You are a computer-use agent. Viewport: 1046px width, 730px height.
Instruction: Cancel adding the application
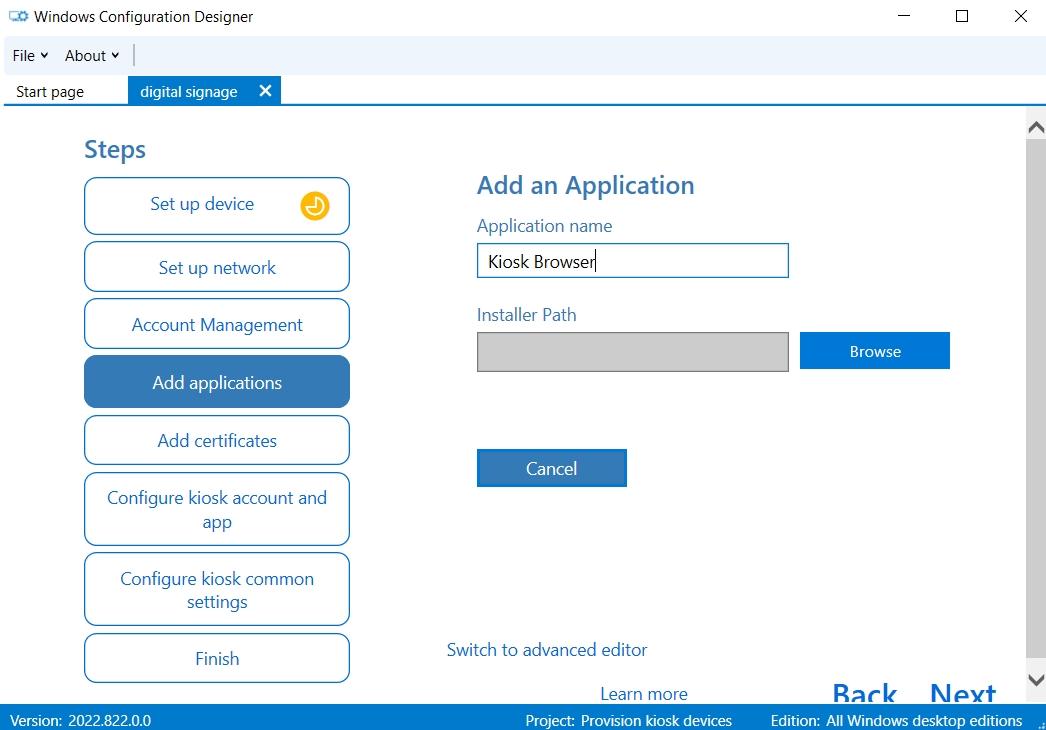pos(551,467)
